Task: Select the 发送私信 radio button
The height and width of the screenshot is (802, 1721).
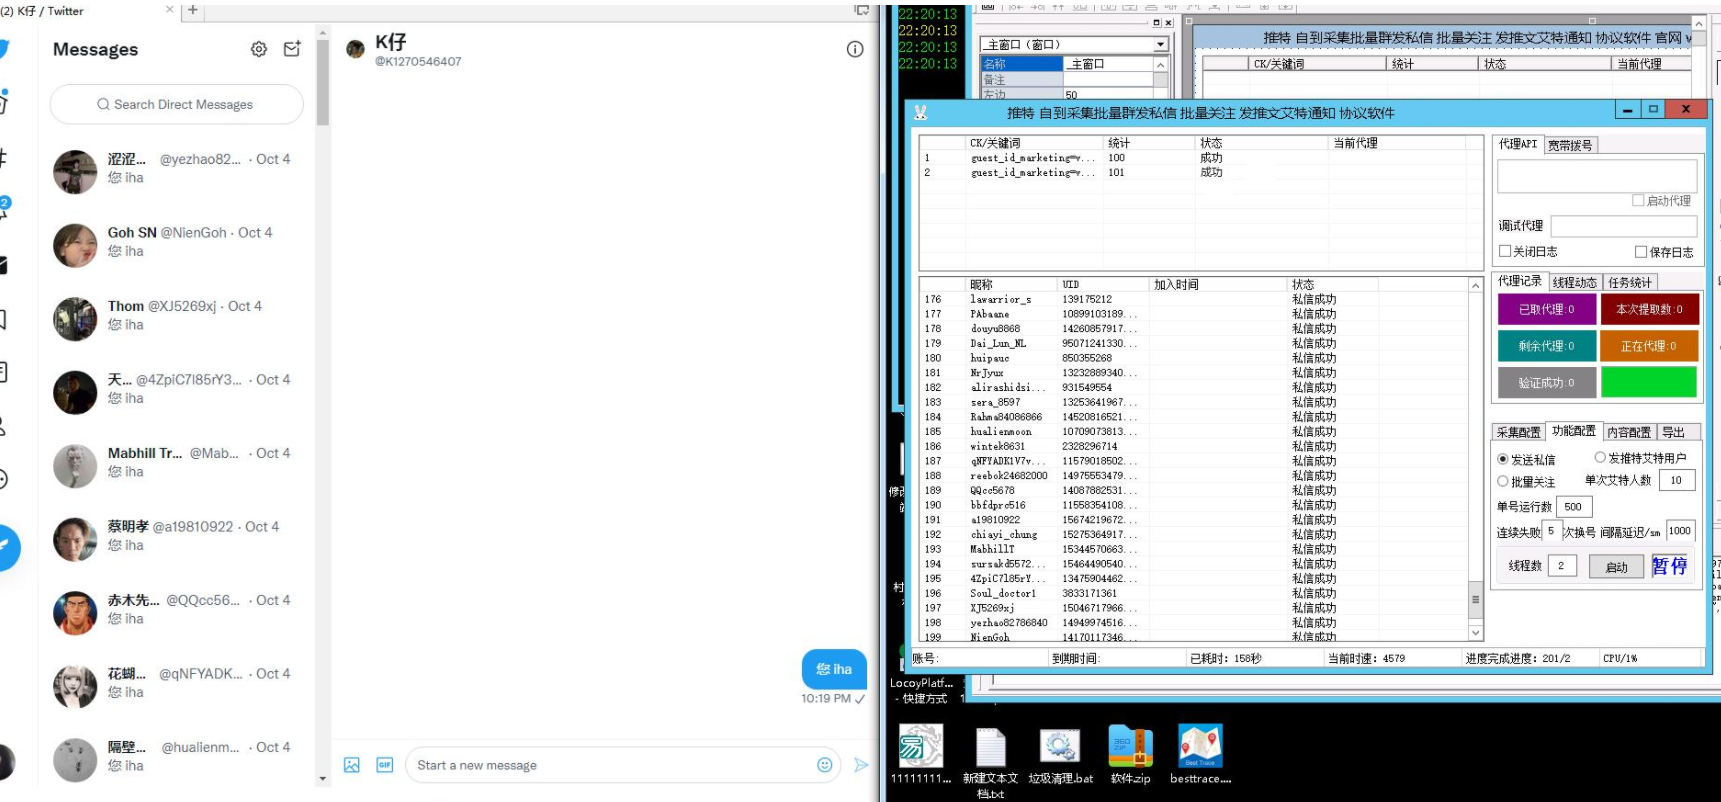Action: 1502,460
